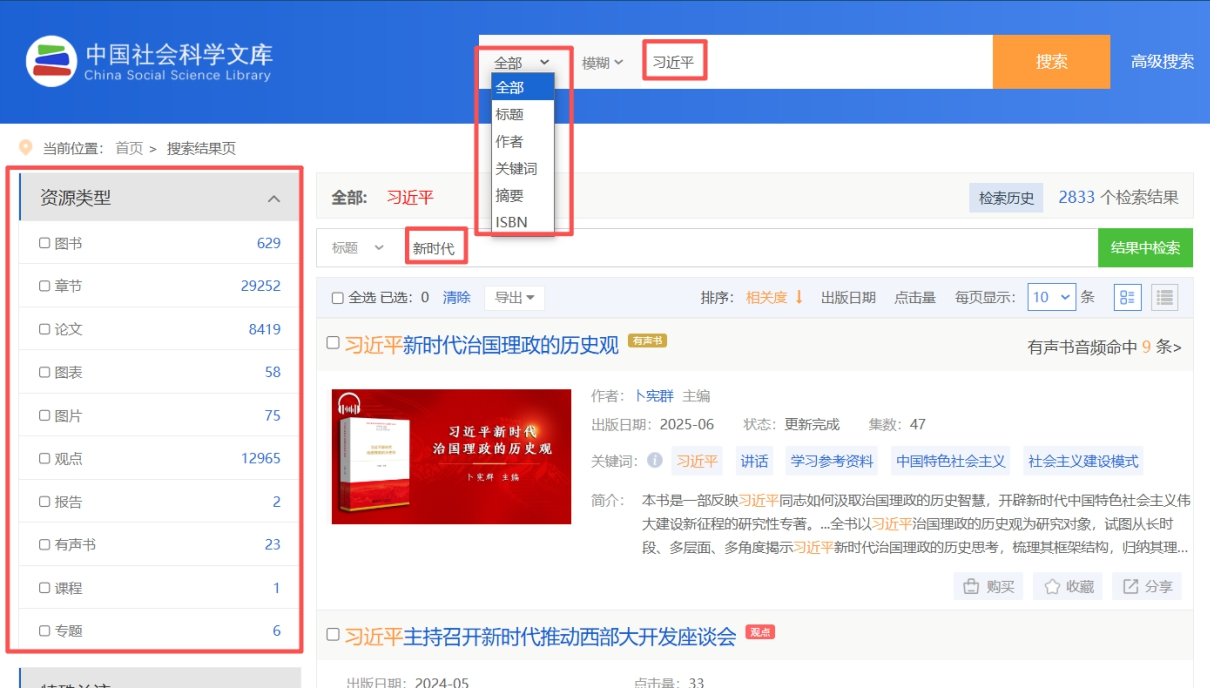The image size is (1210, 688).
Task: Select 作者 from the search field list
Action: coord(509,142)
